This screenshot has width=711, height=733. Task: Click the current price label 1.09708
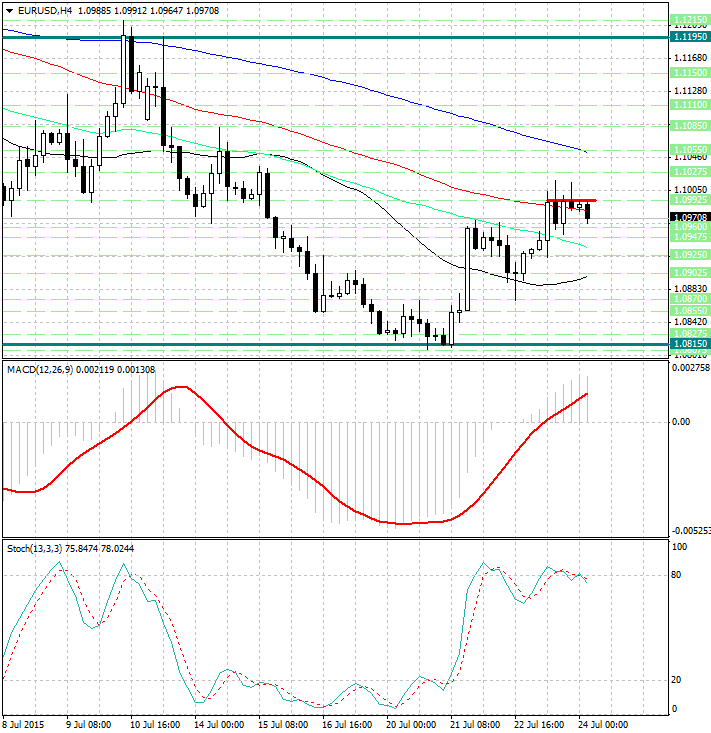pos(690,217)
